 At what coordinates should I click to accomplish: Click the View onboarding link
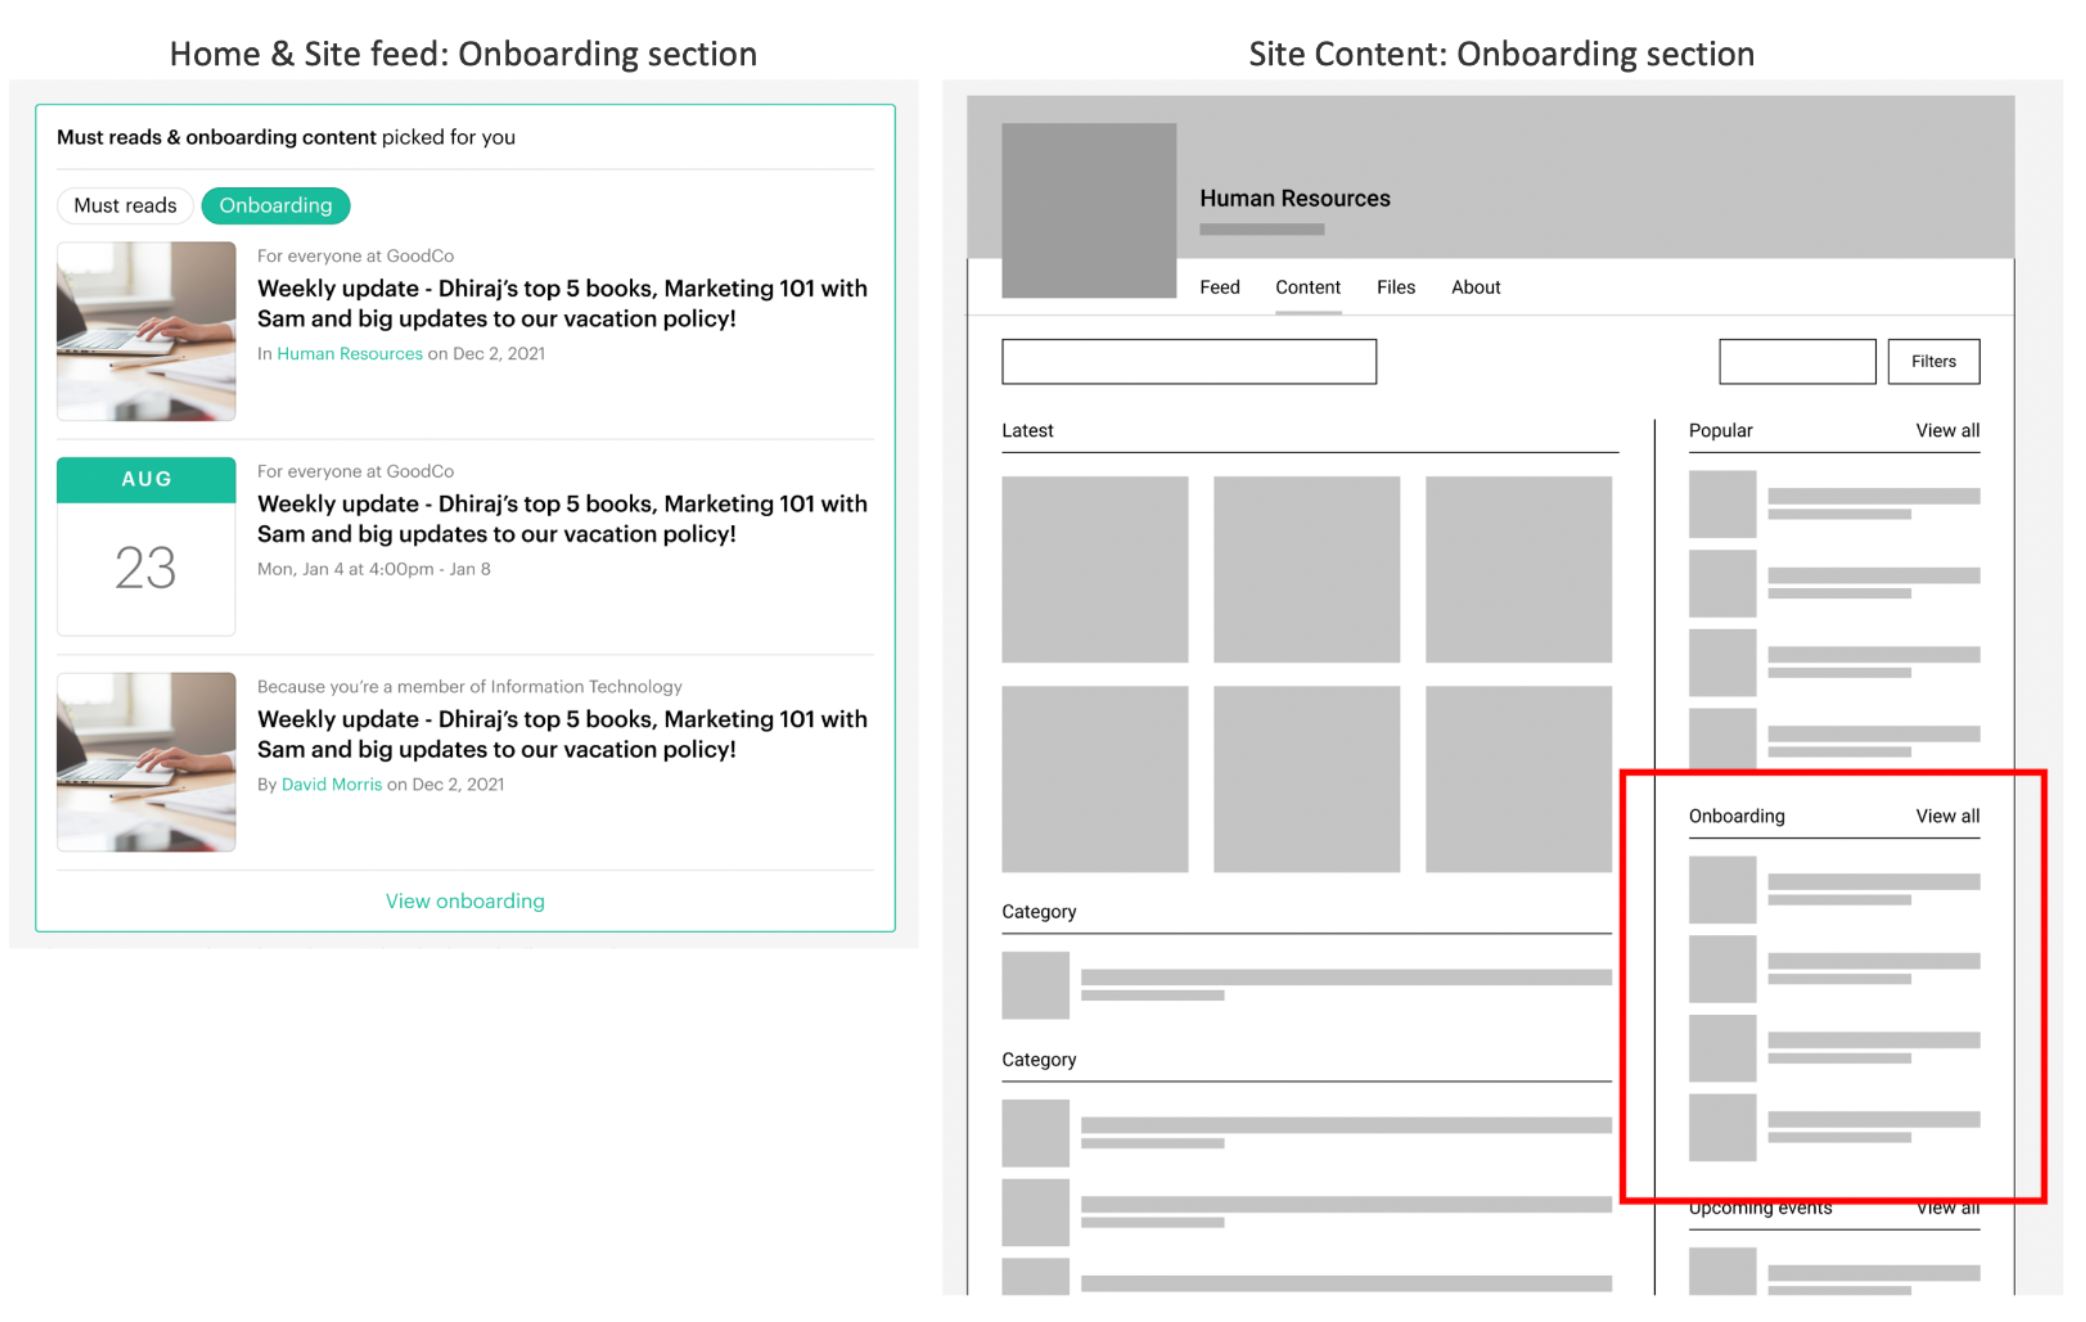[465, 901]
